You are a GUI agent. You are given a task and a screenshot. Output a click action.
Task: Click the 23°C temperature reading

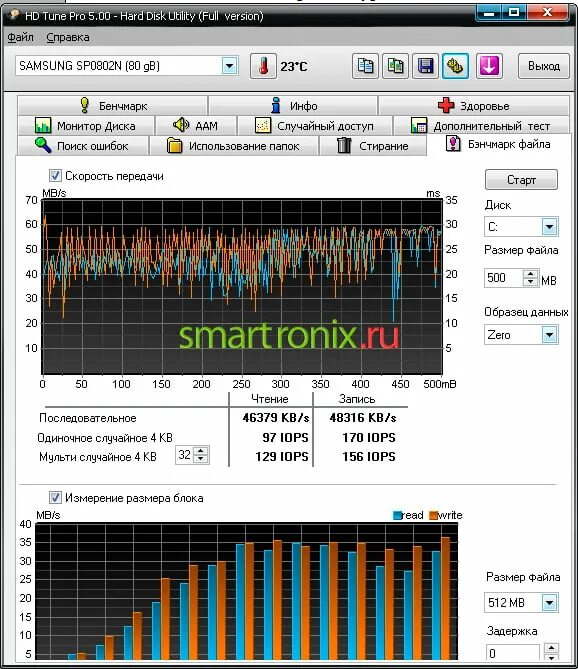[x=293, y=67]
